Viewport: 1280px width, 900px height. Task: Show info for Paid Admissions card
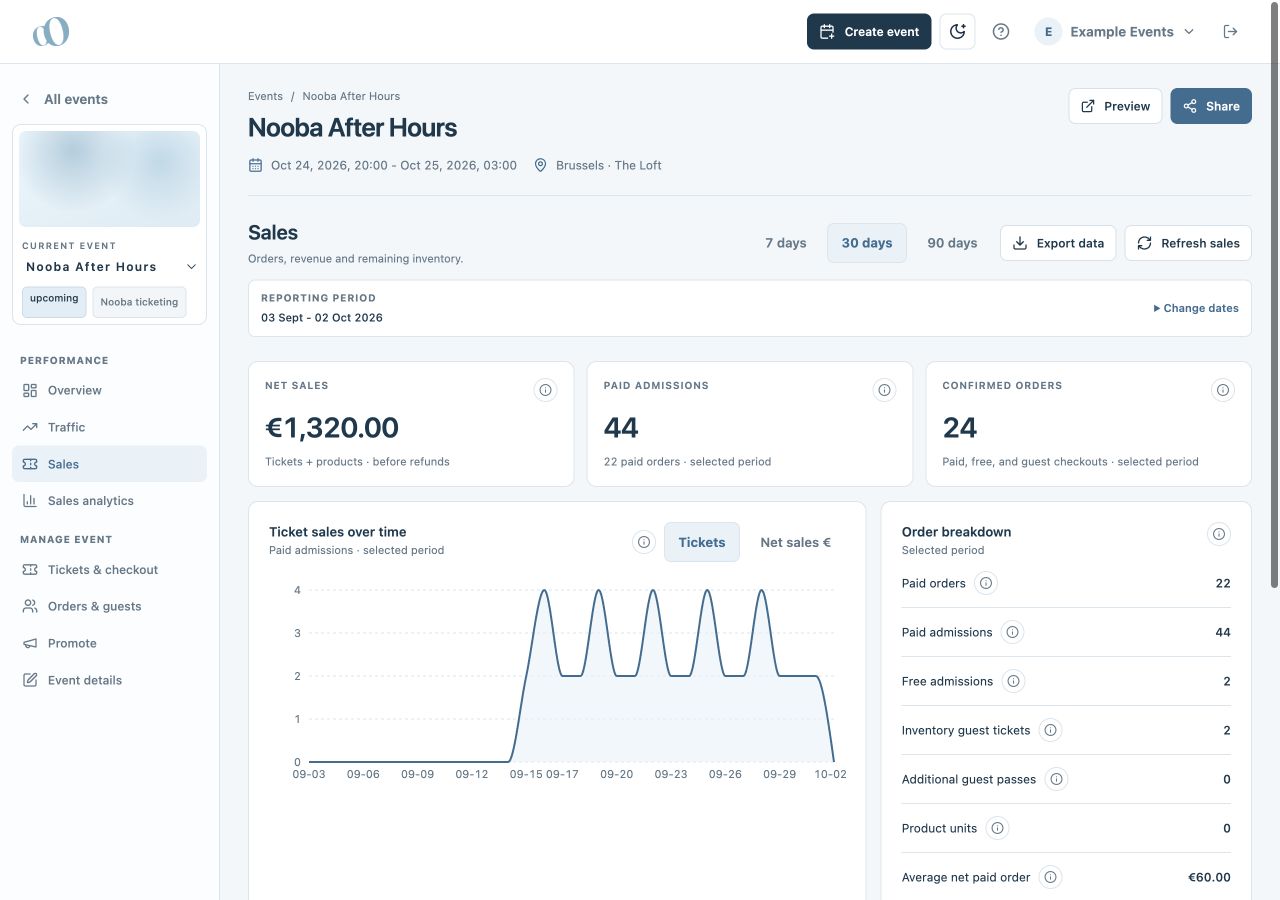coord(884,390)
